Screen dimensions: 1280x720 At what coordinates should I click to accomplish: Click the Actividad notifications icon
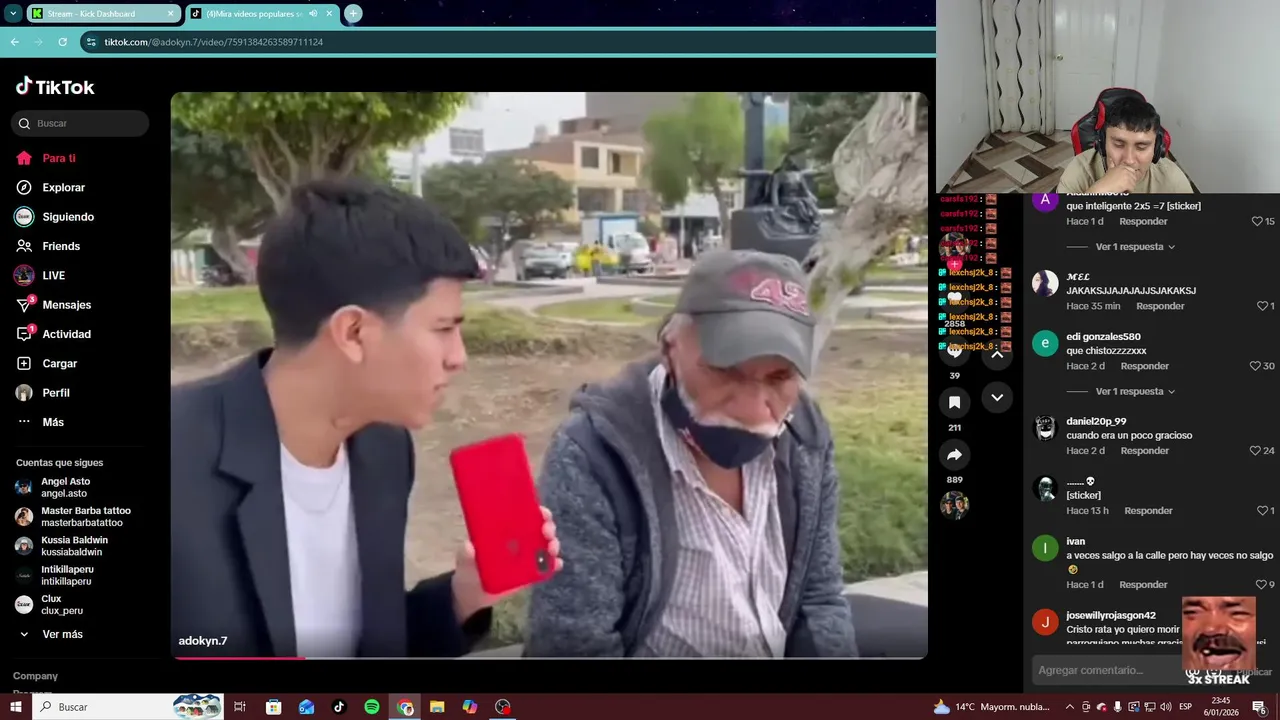(24, 334)
